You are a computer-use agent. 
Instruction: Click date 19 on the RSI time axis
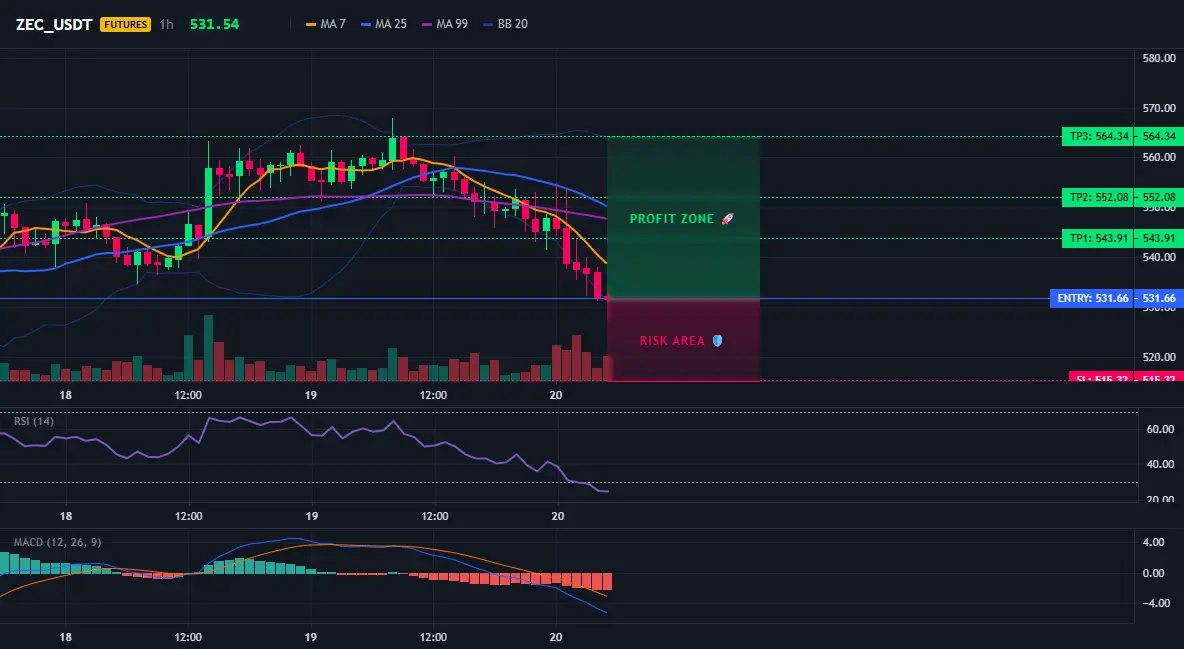(312, 516)
